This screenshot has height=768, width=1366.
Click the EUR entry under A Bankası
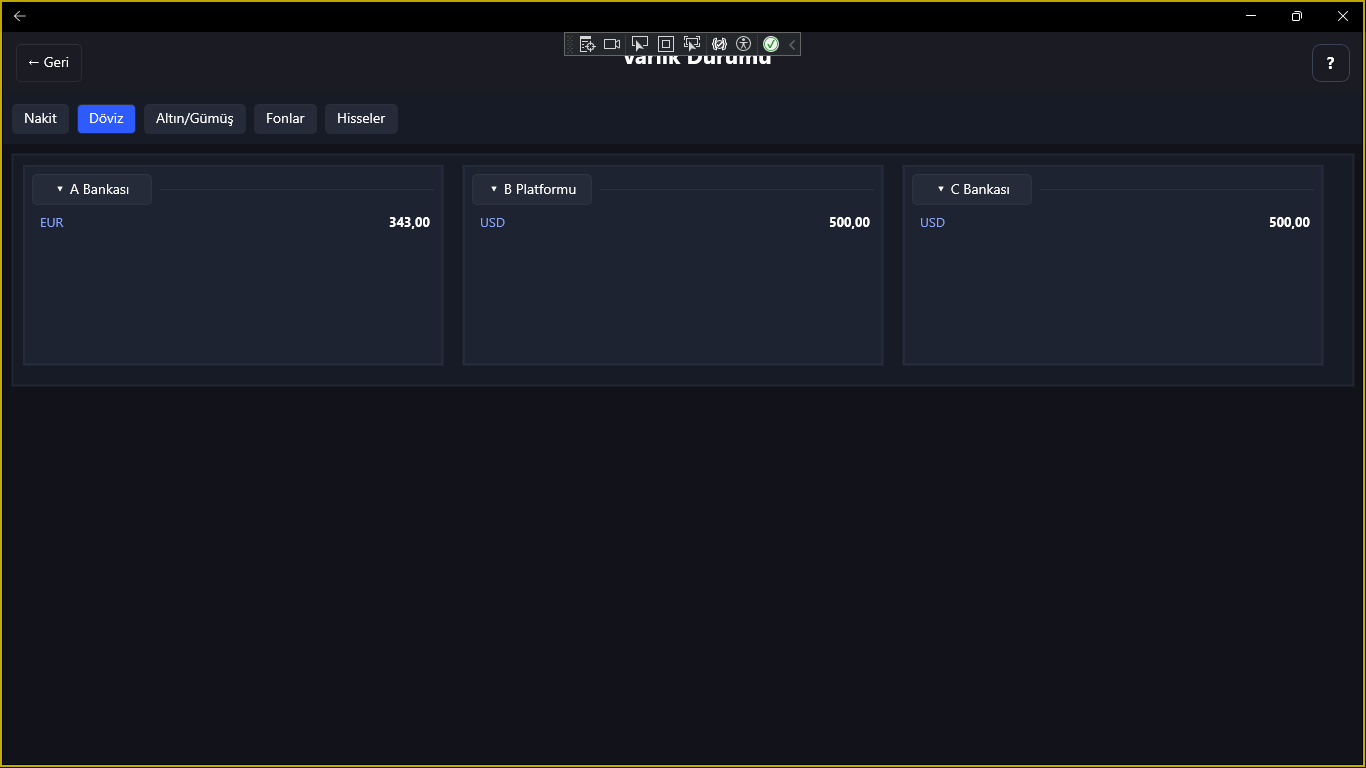coord(52,223)
